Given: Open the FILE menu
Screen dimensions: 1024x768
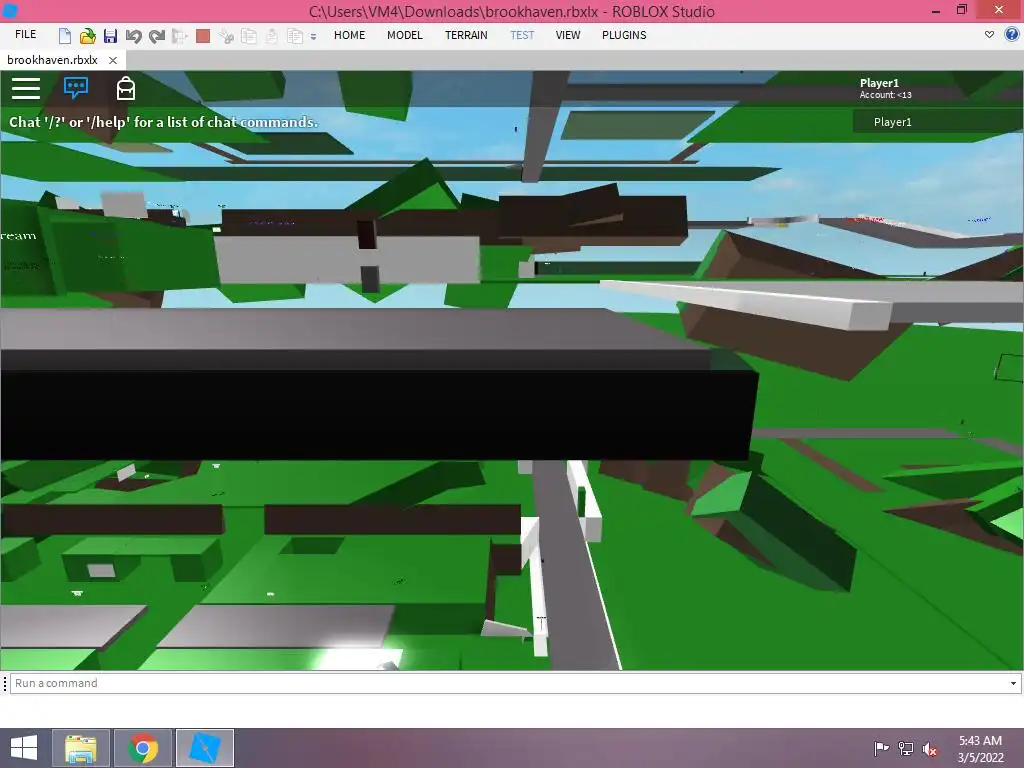Looking at the screenshot, I should click(x=25, y=35).
